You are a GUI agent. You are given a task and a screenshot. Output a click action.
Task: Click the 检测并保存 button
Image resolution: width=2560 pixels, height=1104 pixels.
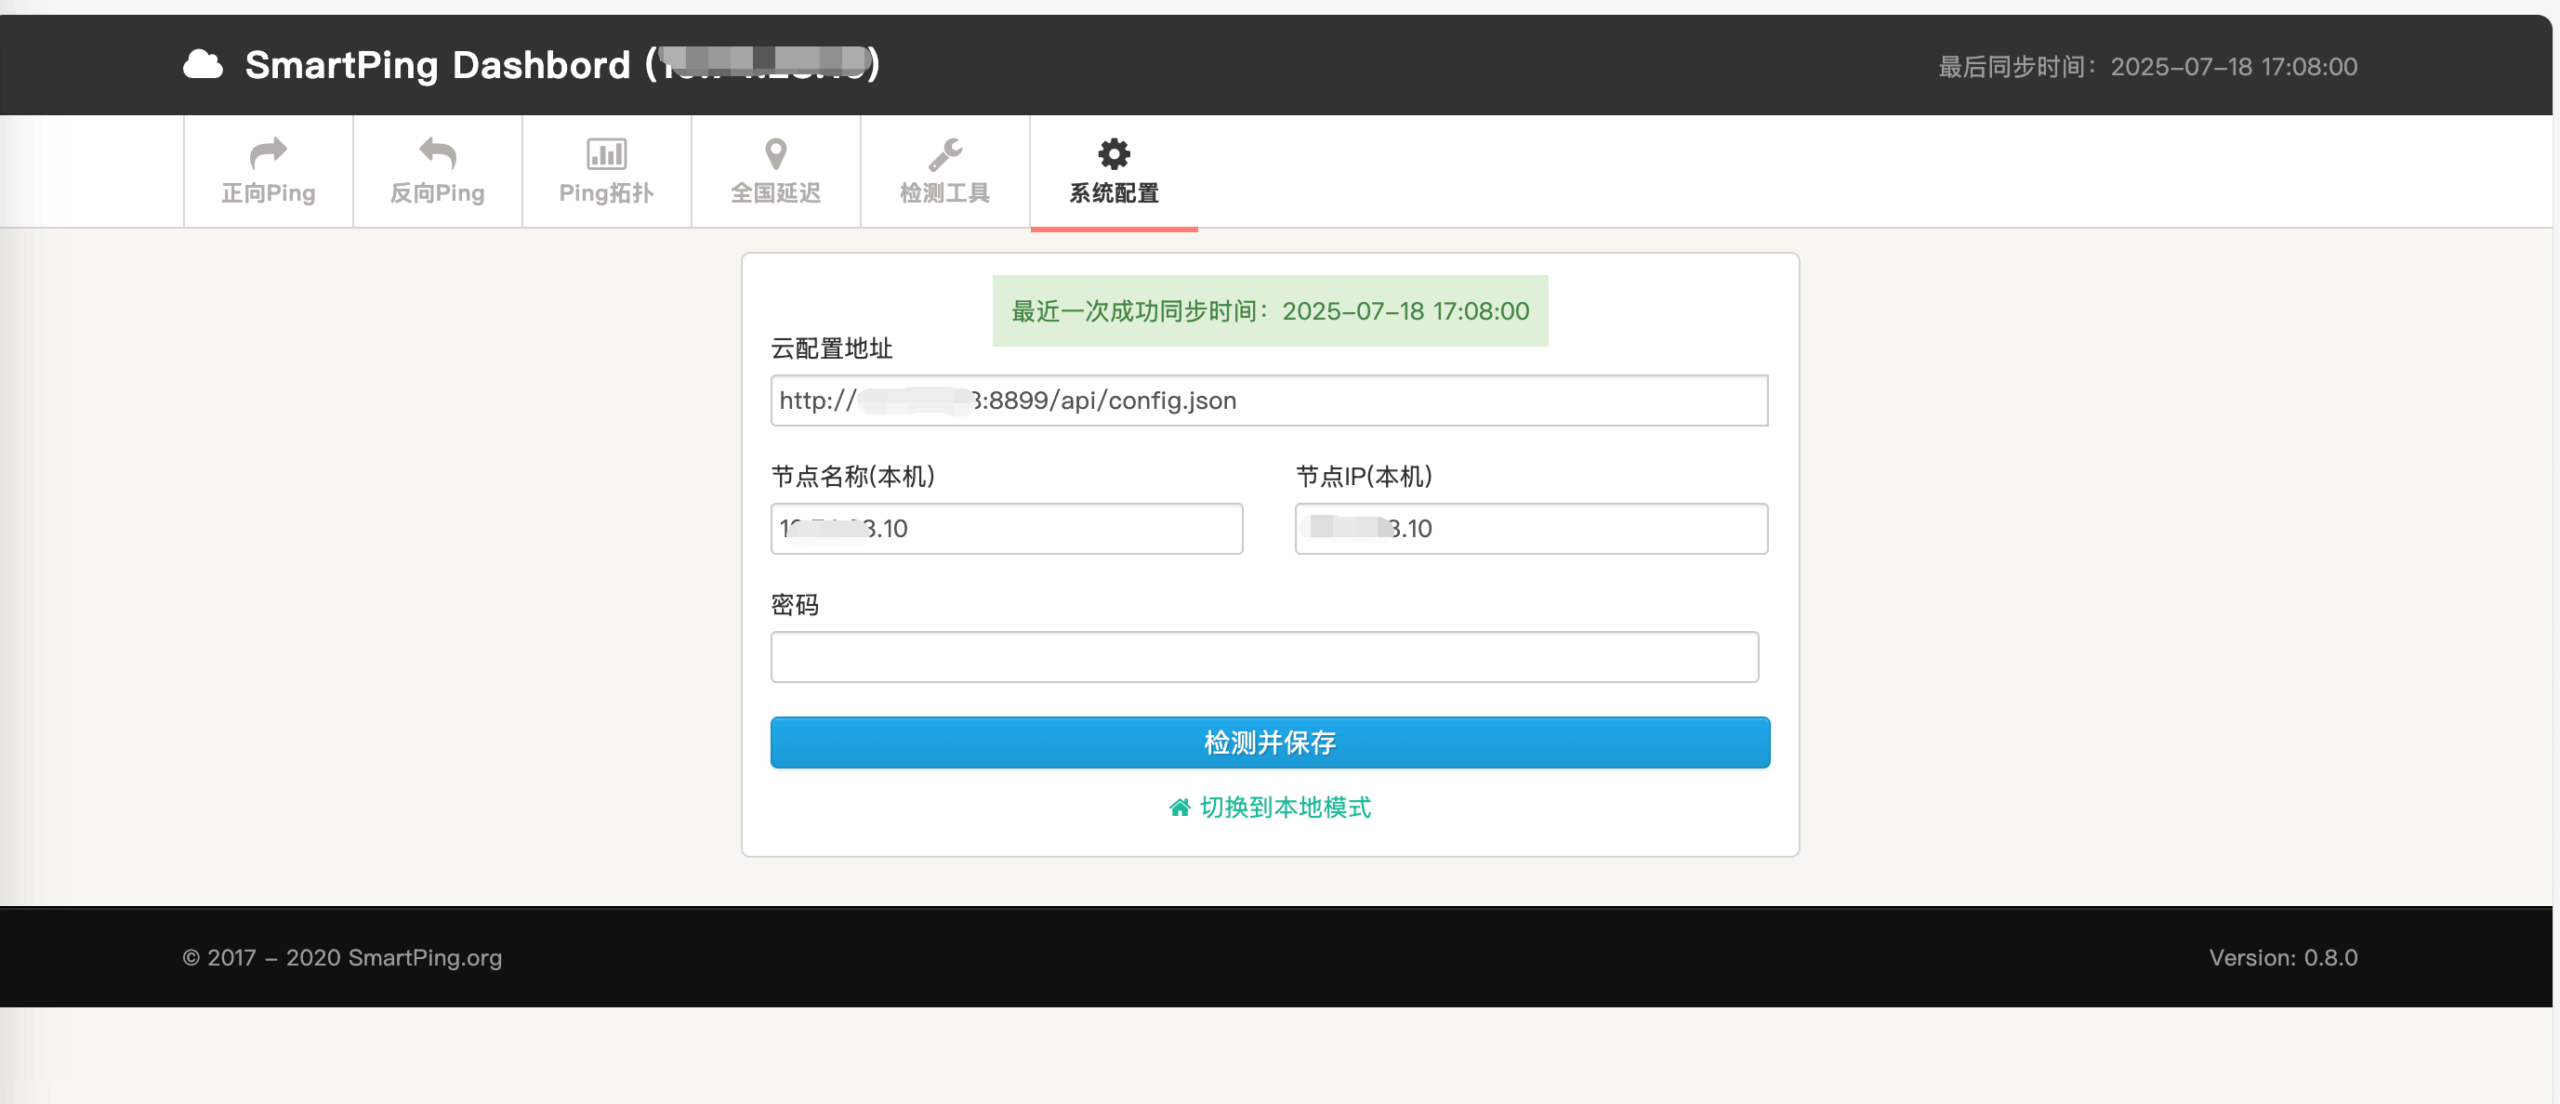coord(1270,742)
